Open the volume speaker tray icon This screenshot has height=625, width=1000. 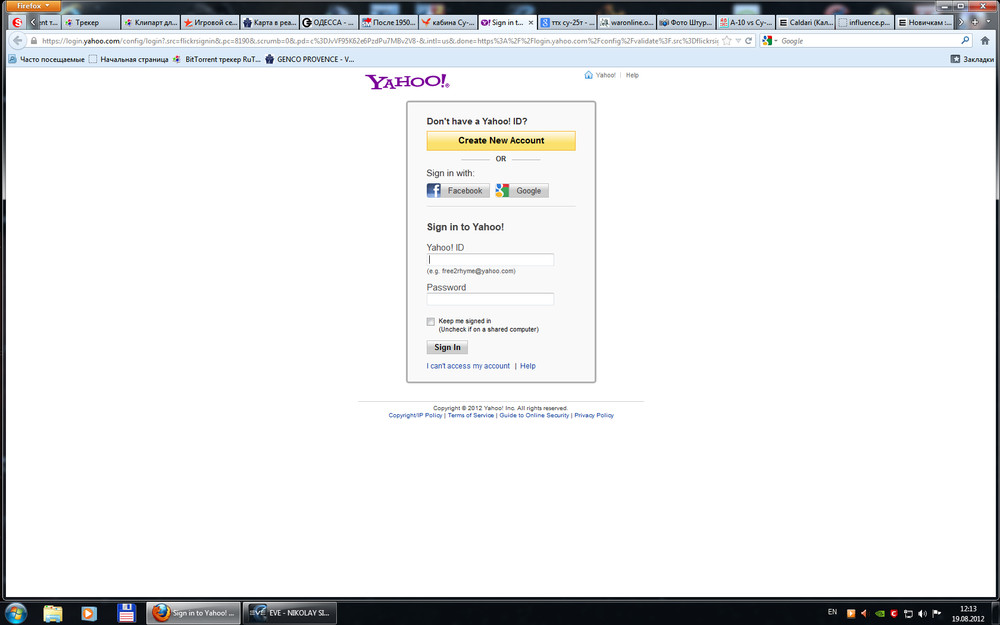tap(922, 614)
